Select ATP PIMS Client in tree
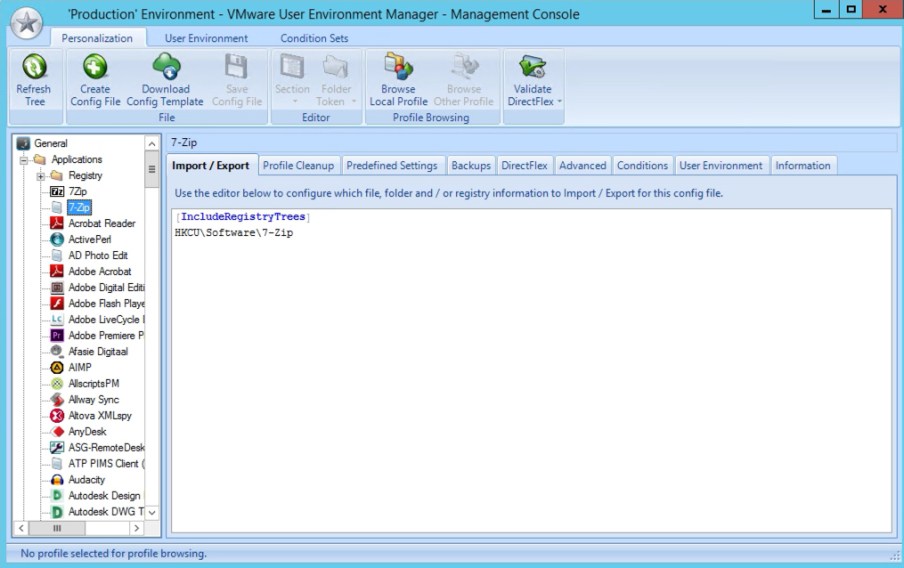This screenshot has height=568, width=904. coord(106,464)
